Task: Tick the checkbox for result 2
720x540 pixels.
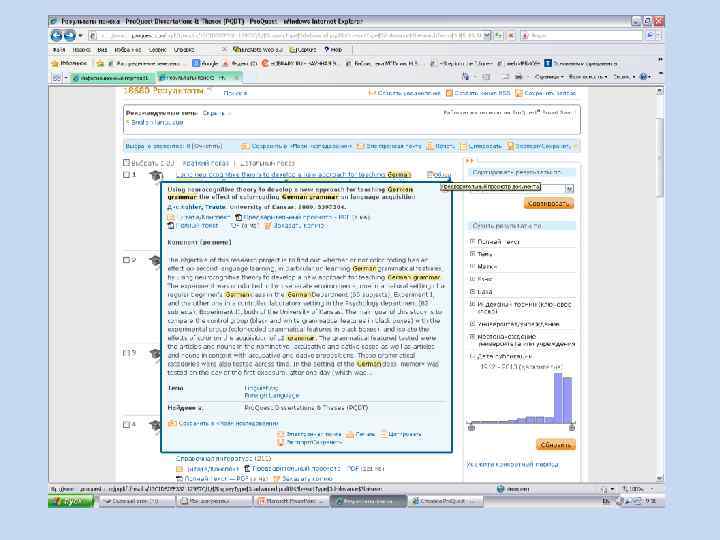Action: (126, 260)
